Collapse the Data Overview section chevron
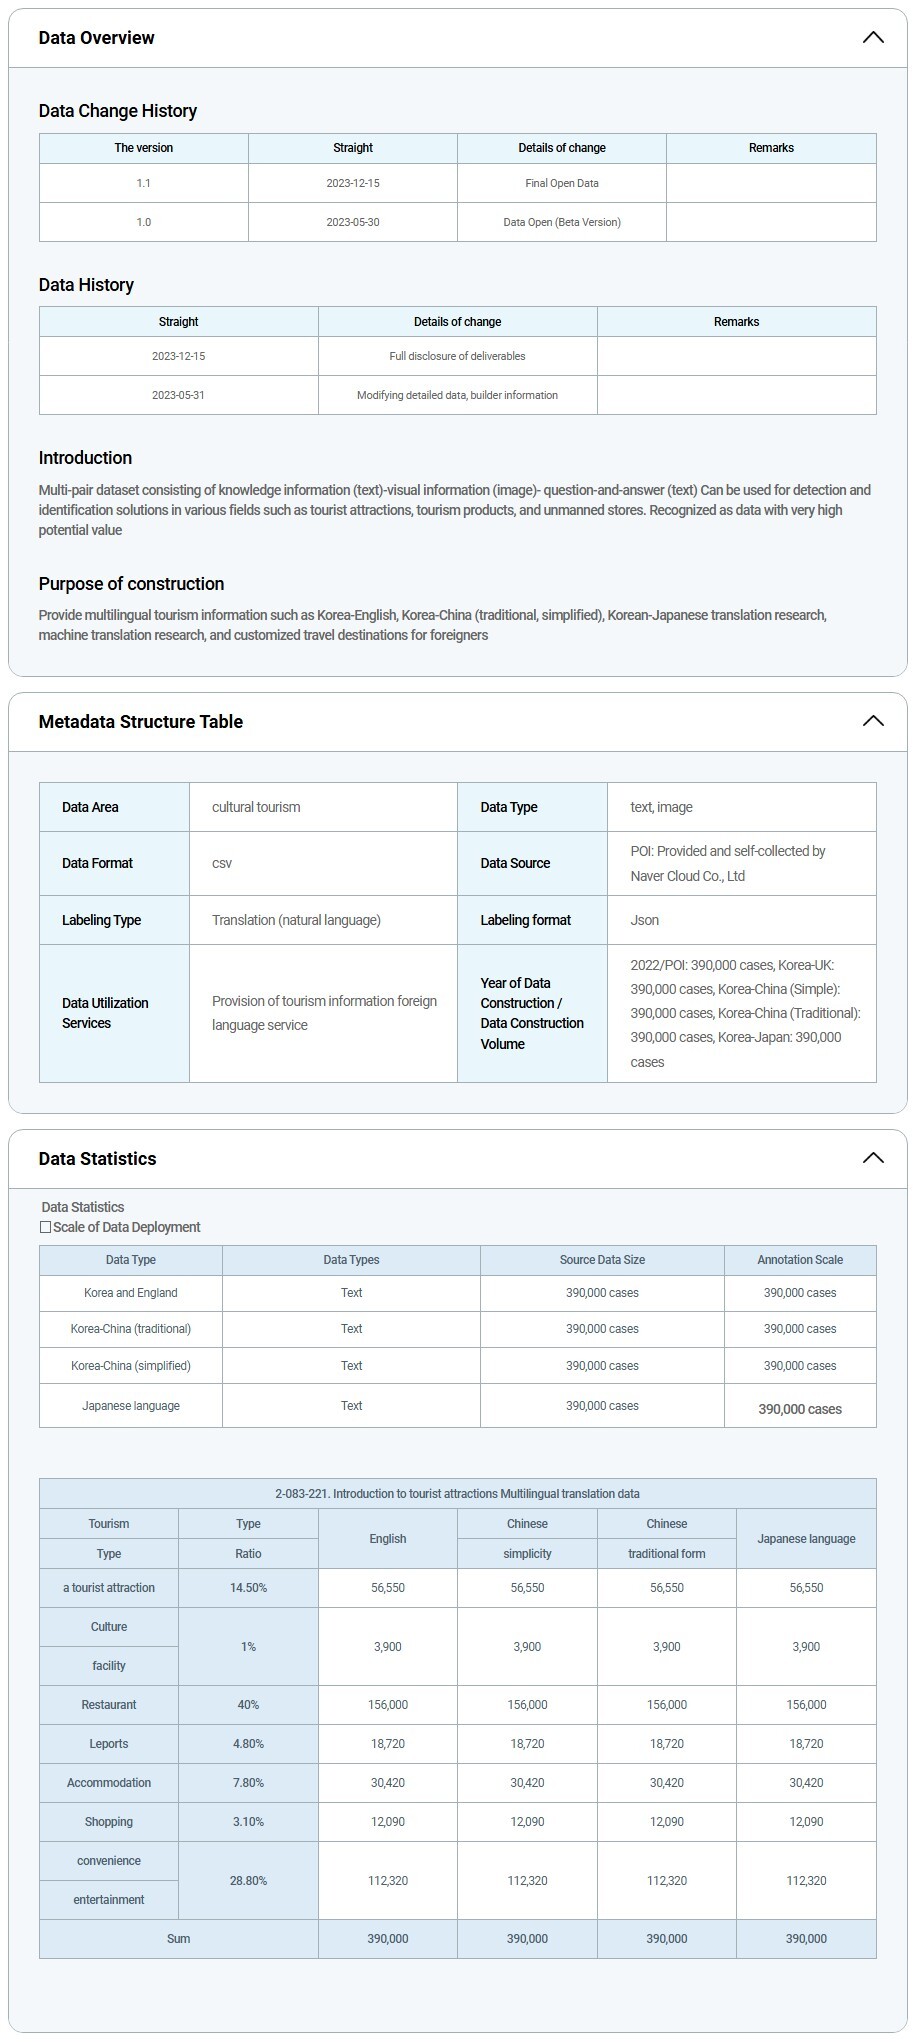This screenshot has height=2042, width=913. coord(872,38)
